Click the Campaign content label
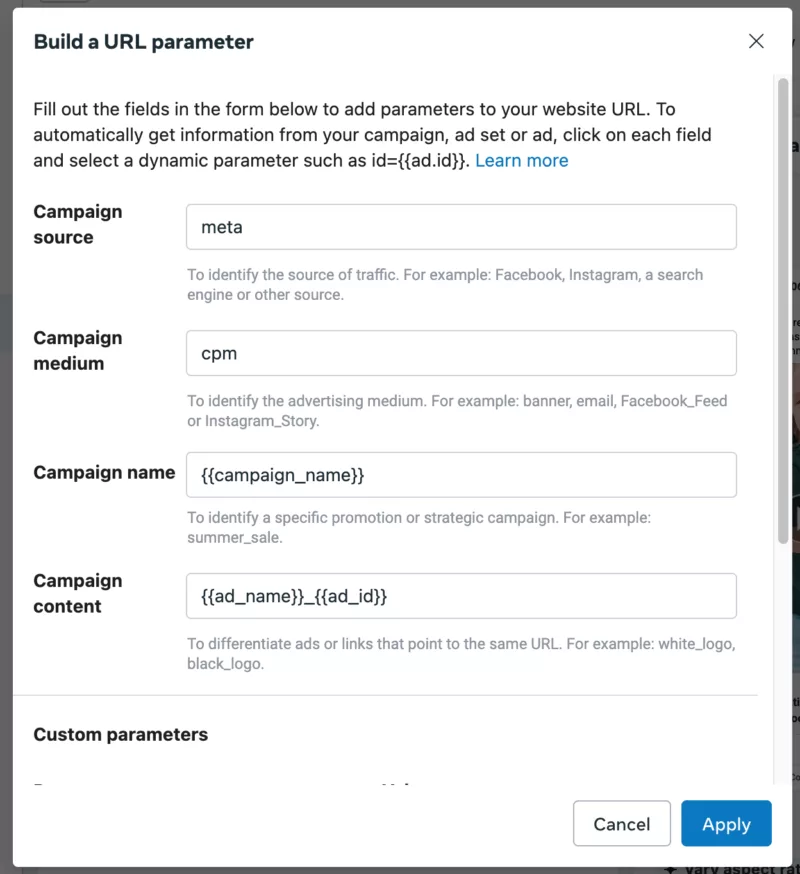800x874 pixels. point(78,593)
